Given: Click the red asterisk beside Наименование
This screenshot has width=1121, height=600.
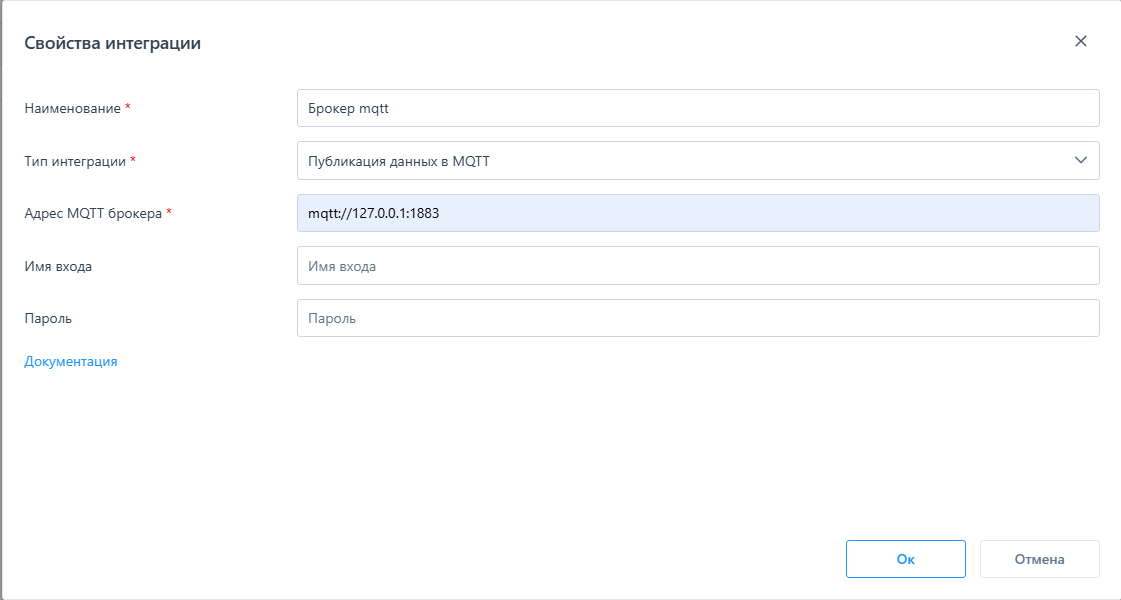Looking at the screenshot, I should pyautogui.click(x=128, y=107).
